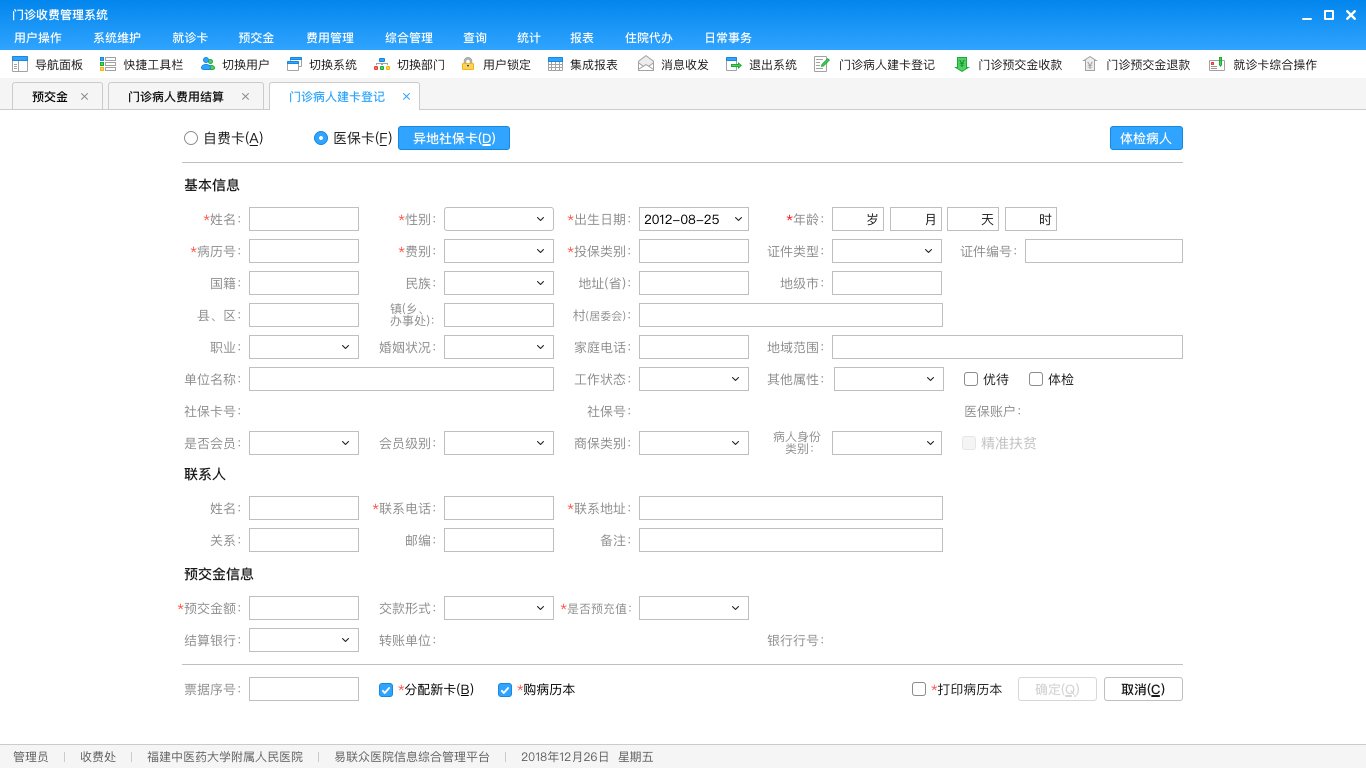Select the 自费卡 radio button
The width and height of the screenshot is (1366, 768).
(191, 138)
